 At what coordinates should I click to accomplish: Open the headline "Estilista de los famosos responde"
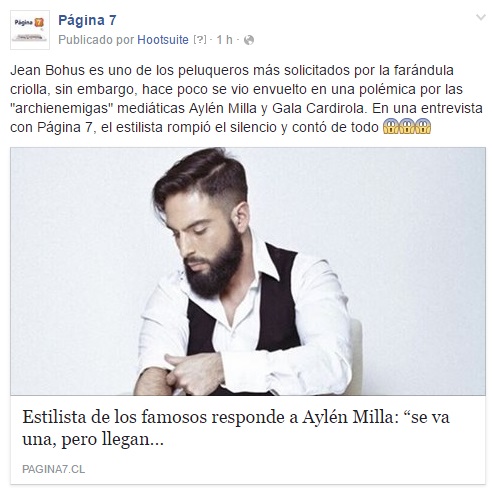click(160, 417)
